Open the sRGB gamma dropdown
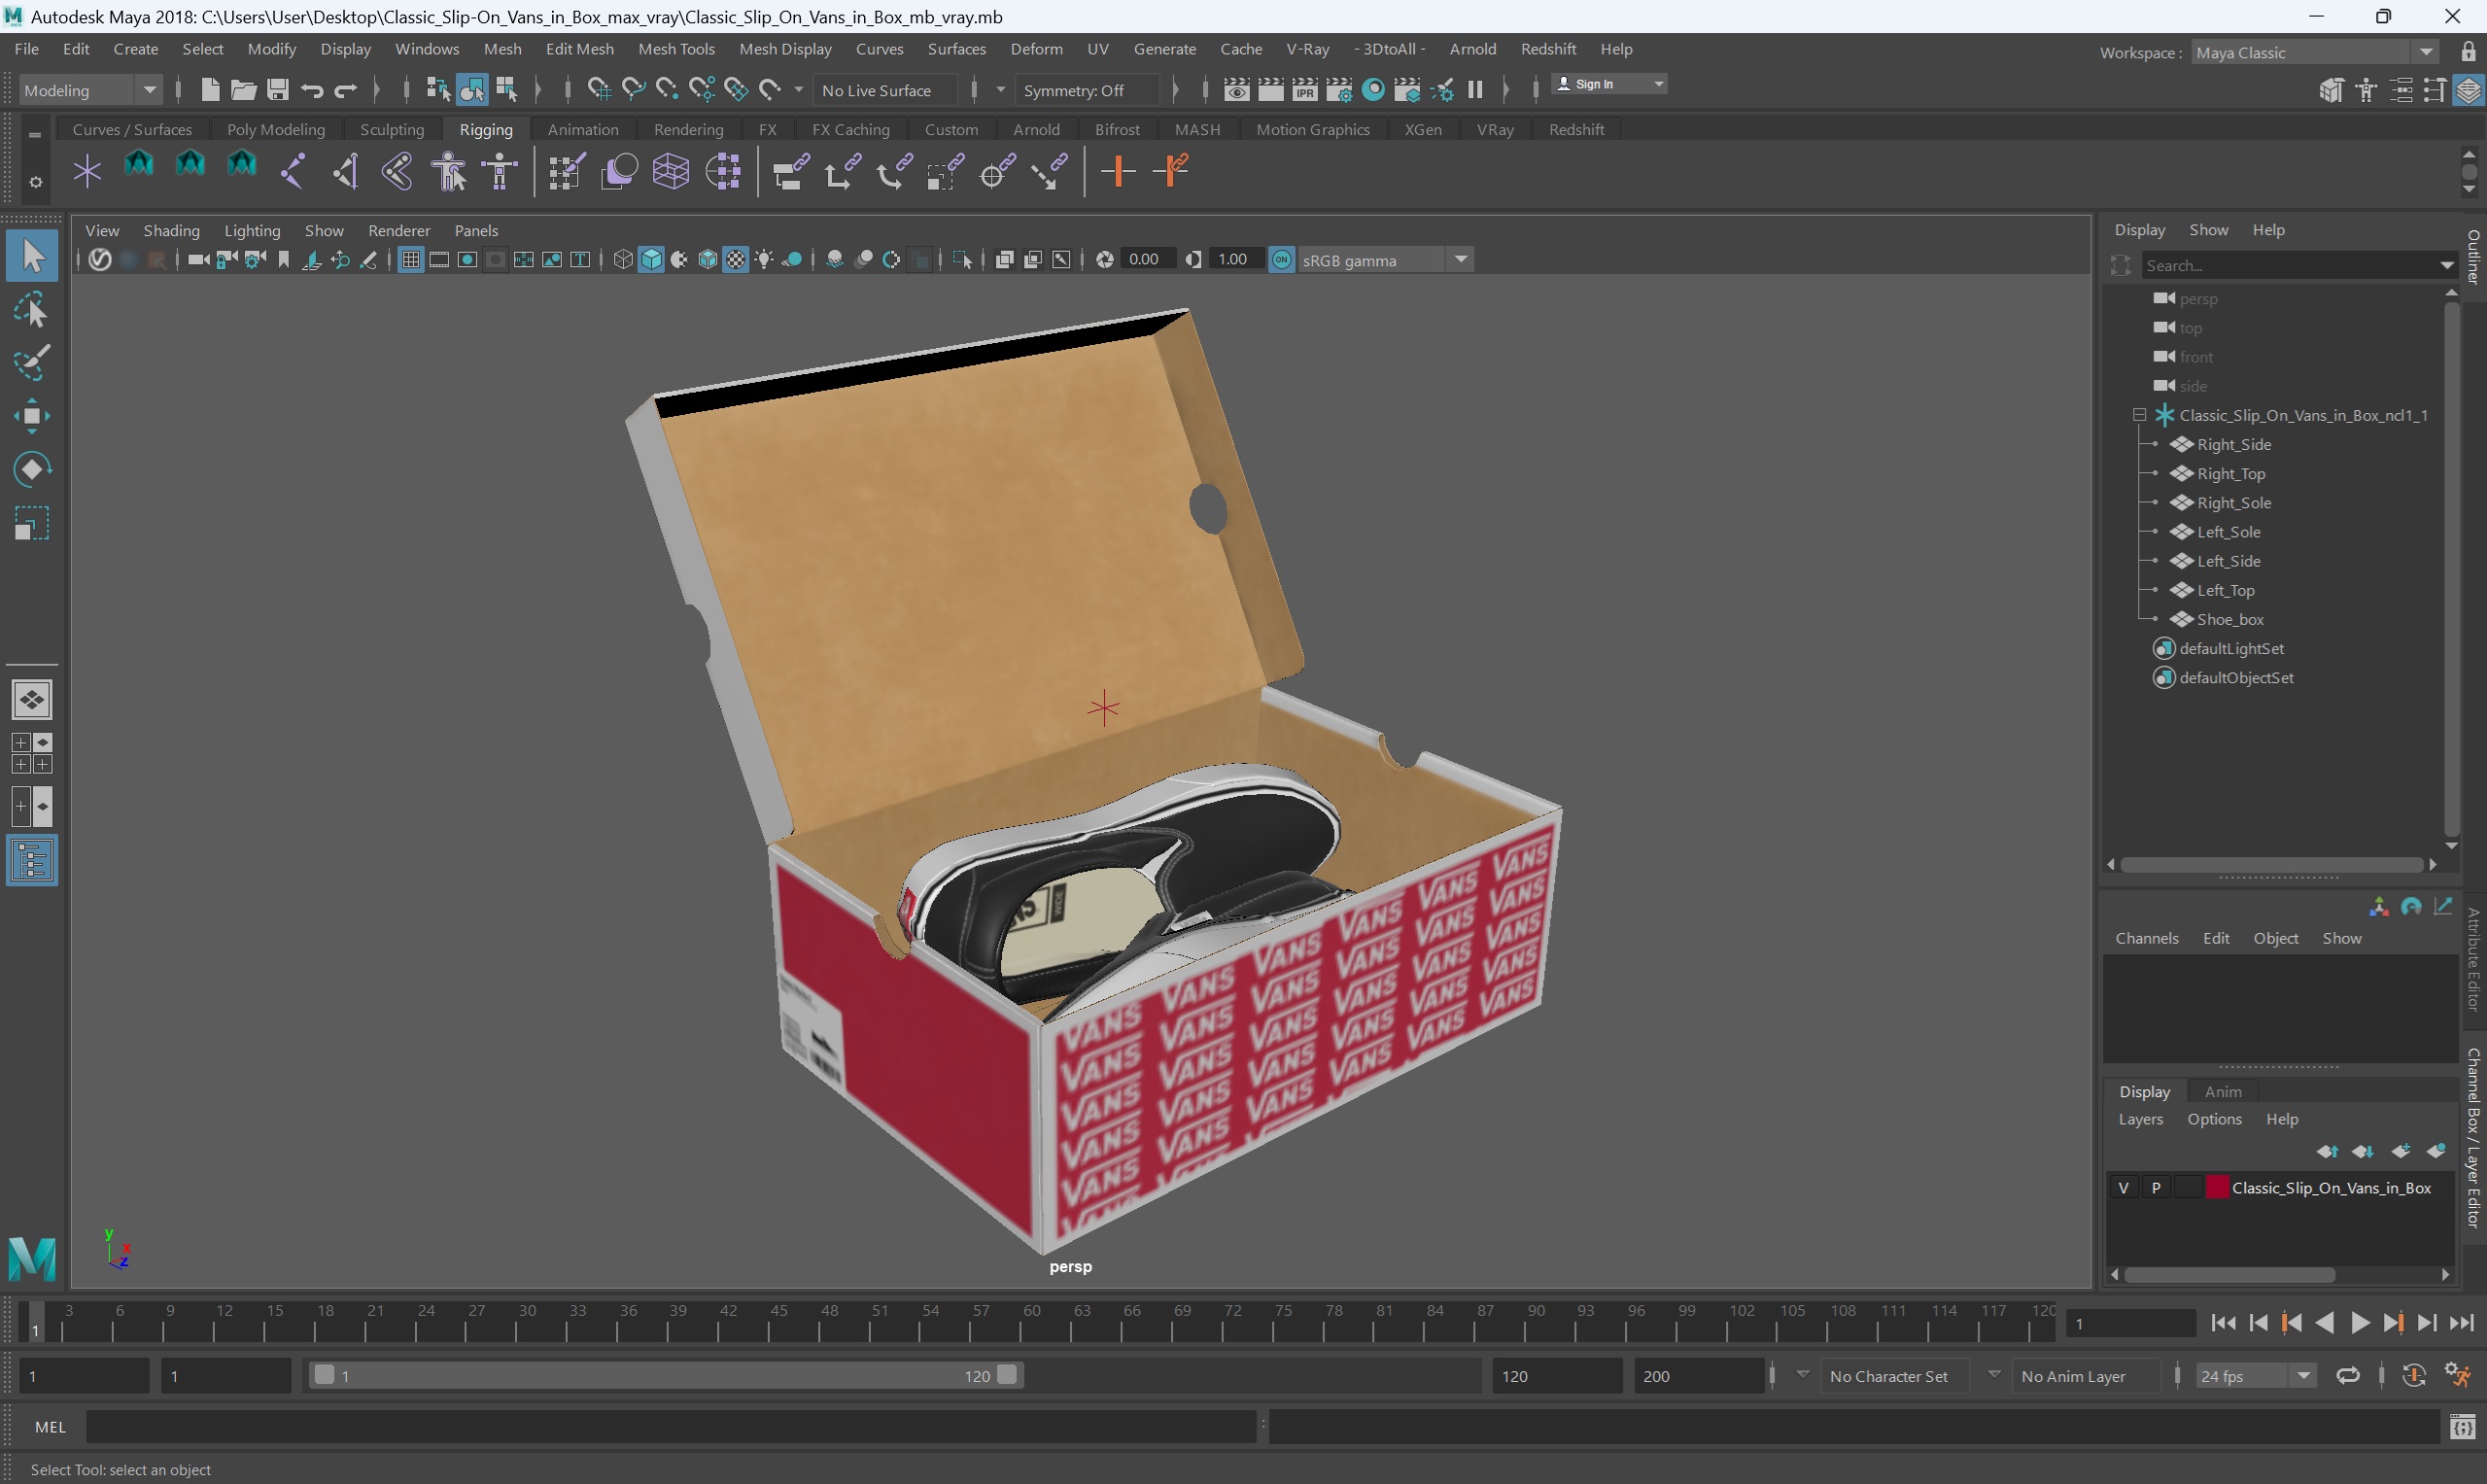This screenshot has width=2487, height=1484. pos(1385,260)
